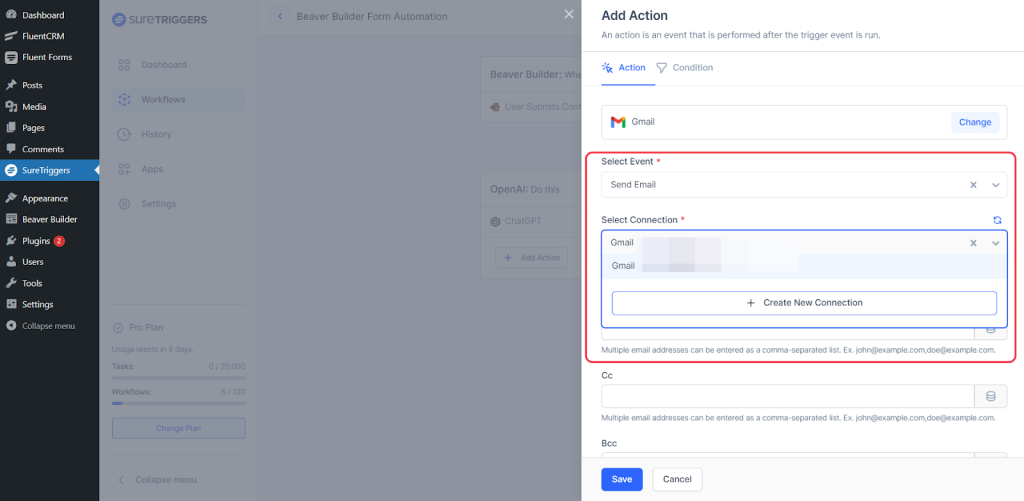This screenshot has width=1024, height=501.
Task: Click into the Cc input field
Action: pyautogui.click(x=787, y=396)
